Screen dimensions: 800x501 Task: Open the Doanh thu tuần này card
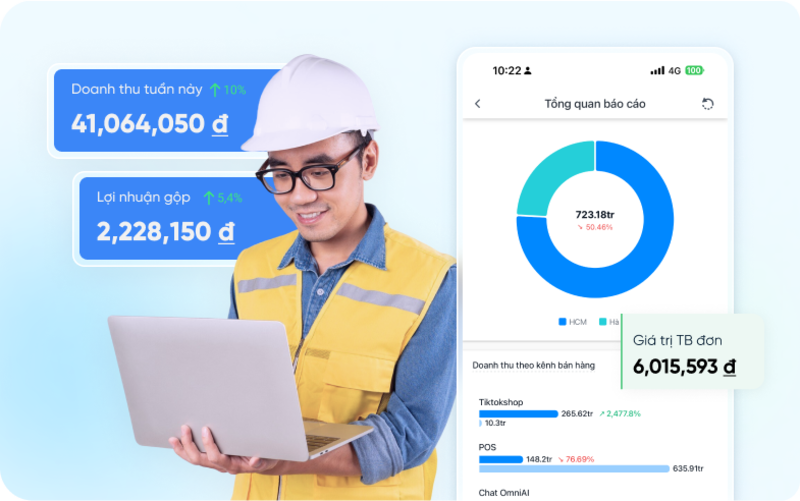click(168, 111)
